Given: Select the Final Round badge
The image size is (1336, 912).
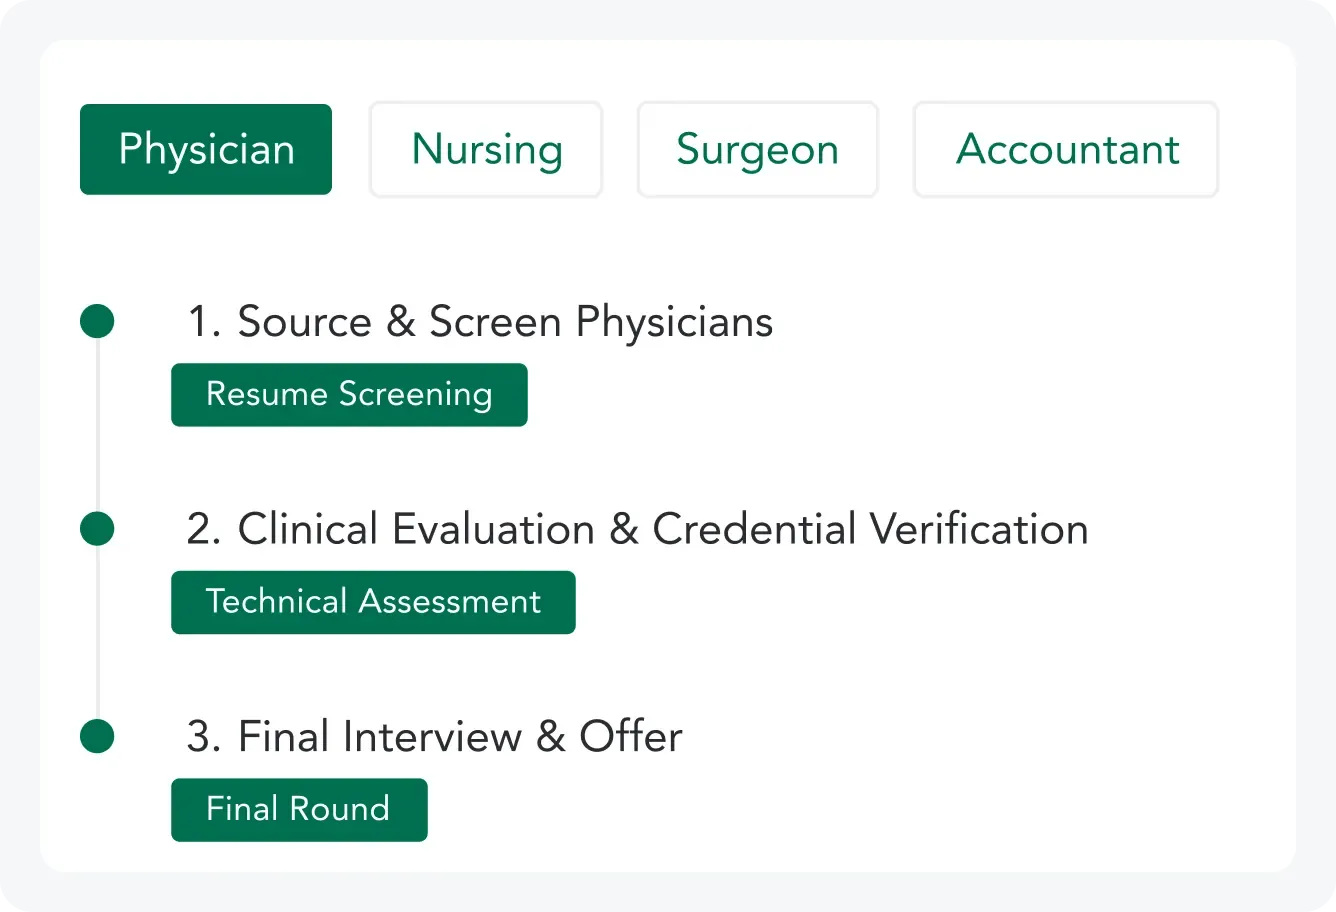Looking at the screenshot, I should click(298, 809).
